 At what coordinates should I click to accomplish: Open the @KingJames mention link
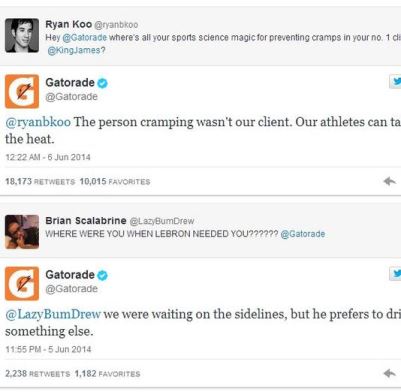pyautogui.click(x=76, y=50)
